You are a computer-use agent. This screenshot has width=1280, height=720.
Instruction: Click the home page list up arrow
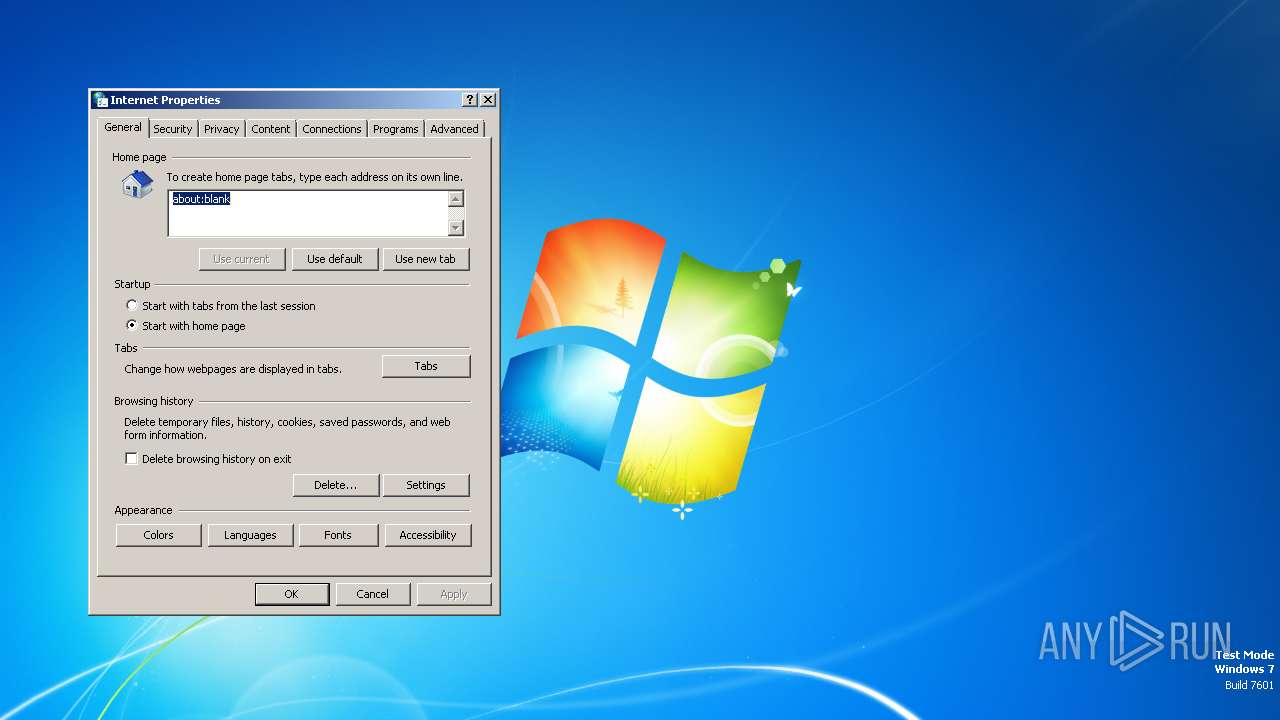(x=456, y=199)
